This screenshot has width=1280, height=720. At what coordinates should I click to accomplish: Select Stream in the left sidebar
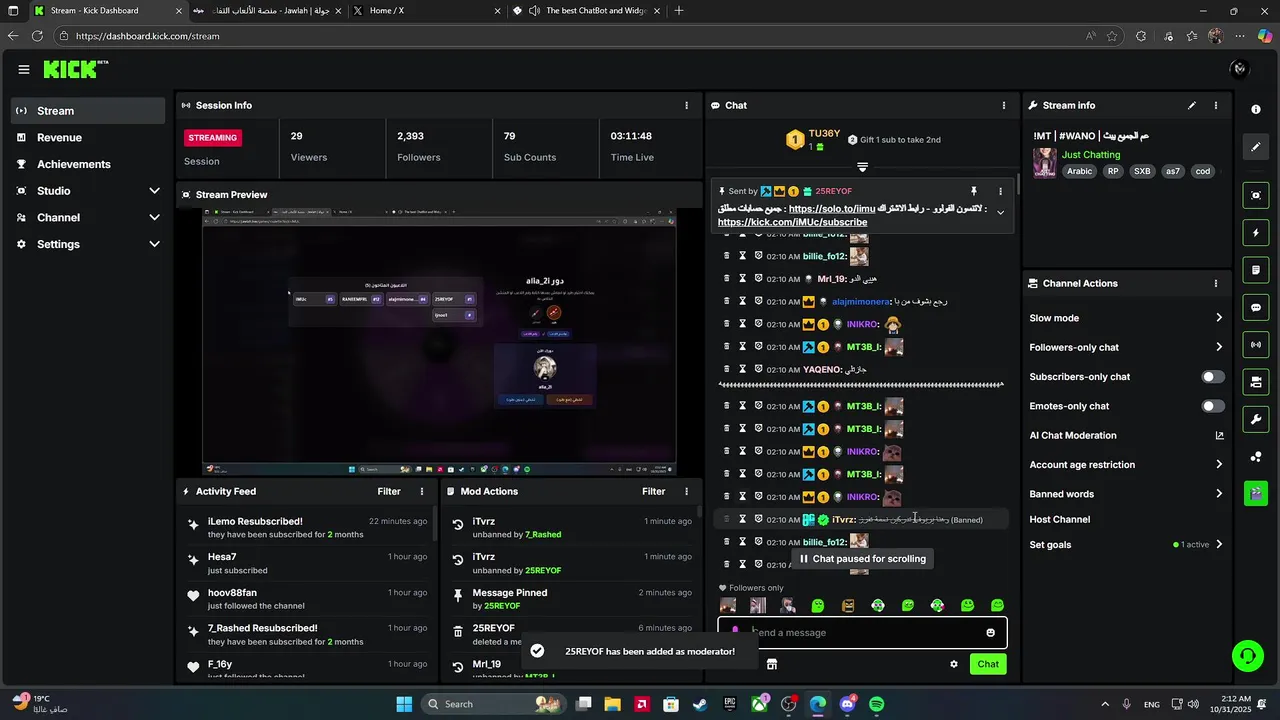coord(88,111)
